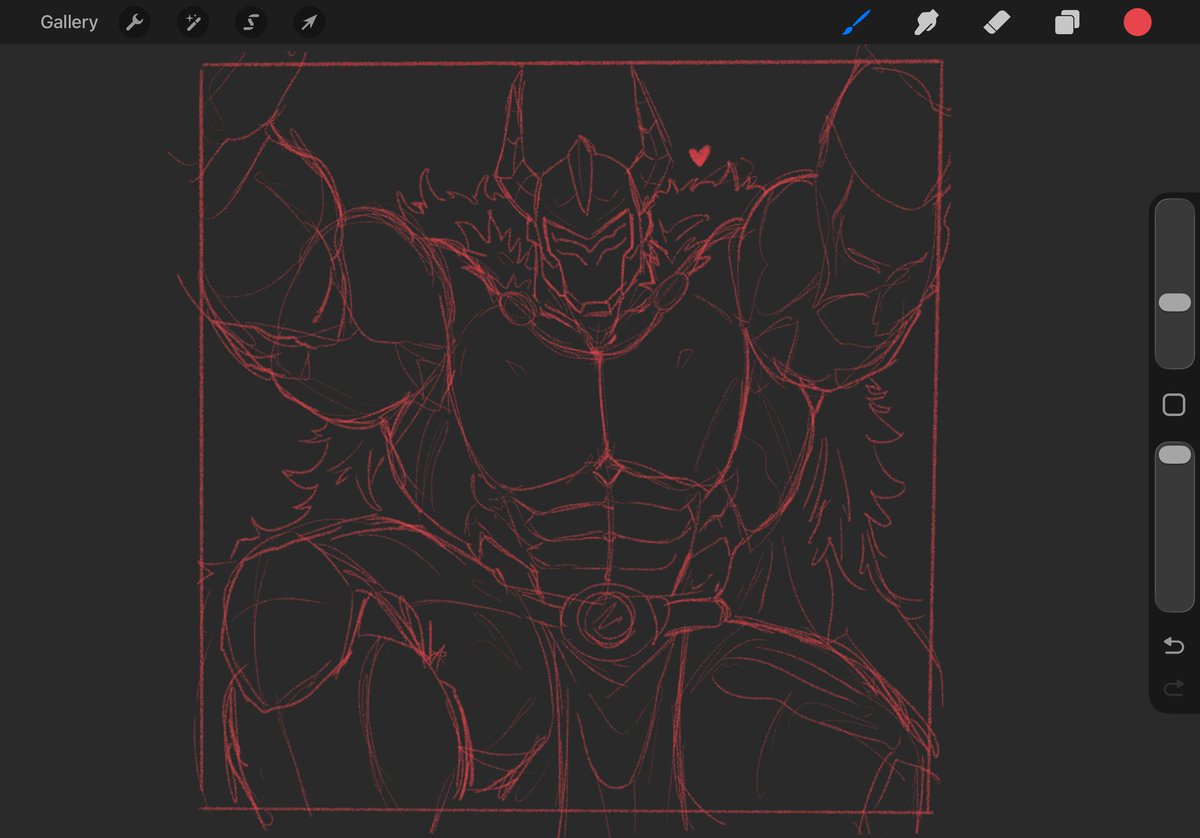
Task: Tap the square Modify button in sidebar
Action: pos(1174,405)
